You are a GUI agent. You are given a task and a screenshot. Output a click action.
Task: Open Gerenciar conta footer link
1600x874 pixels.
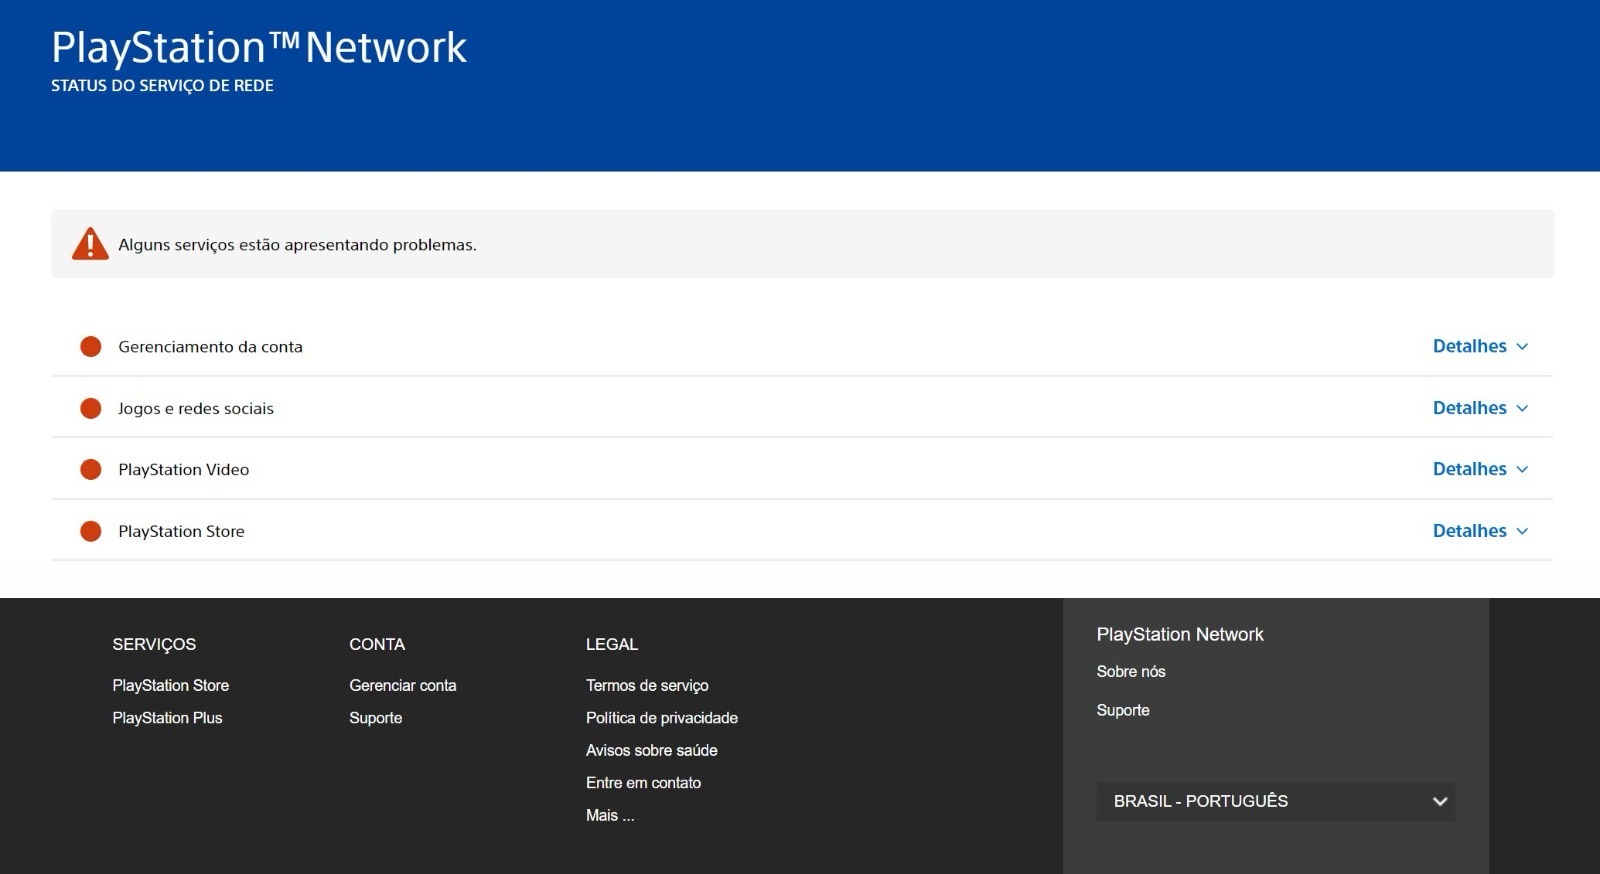click(x=403, y=685)
